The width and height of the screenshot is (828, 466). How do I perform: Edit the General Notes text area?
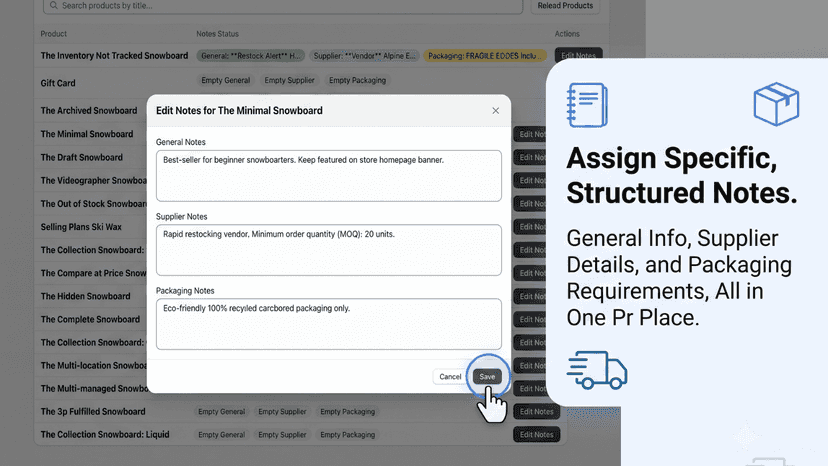328,176
